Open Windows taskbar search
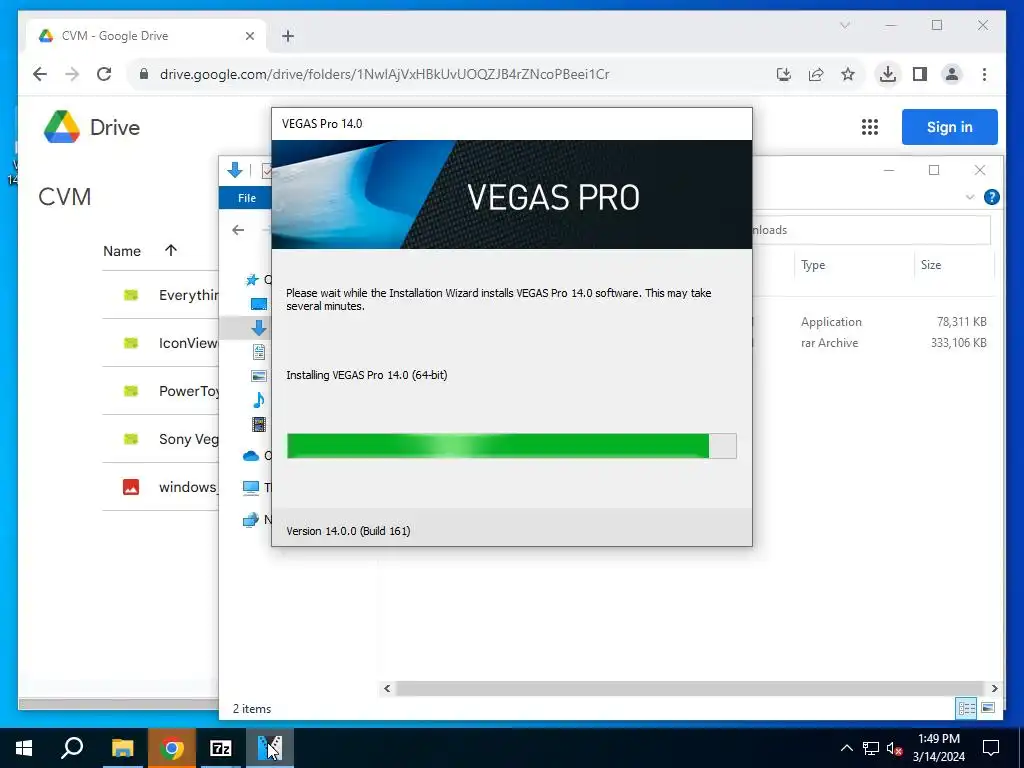 pos(72,748)
